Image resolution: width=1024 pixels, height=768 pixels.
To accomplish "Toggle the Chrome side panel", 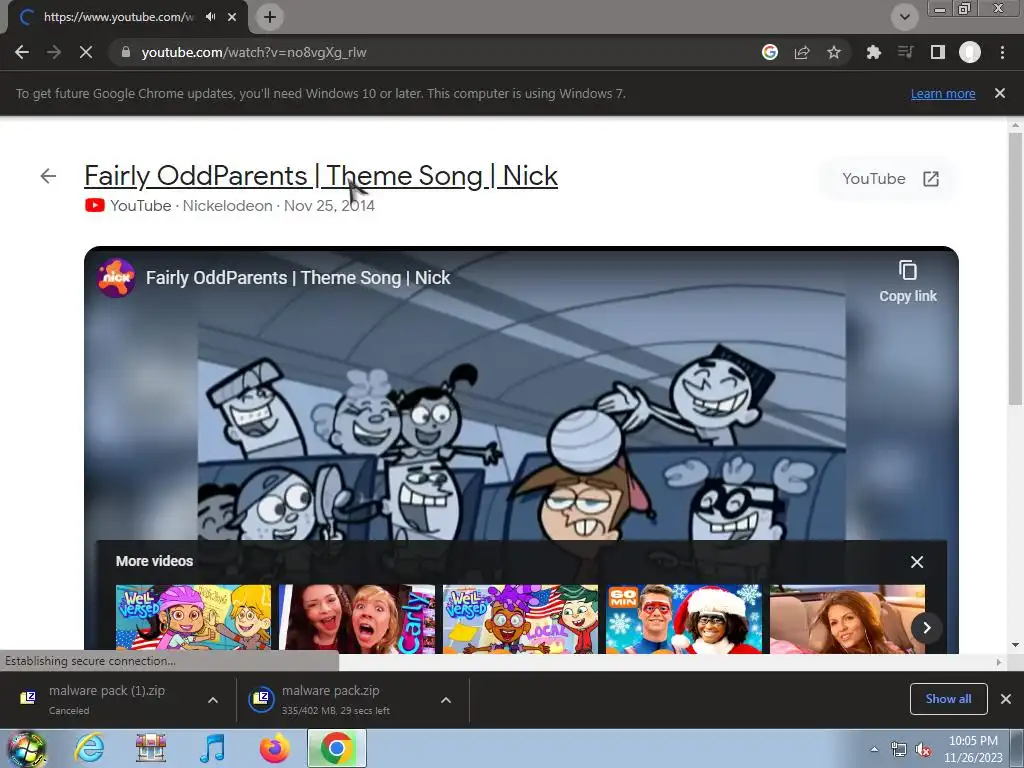I will click(937, 52).
